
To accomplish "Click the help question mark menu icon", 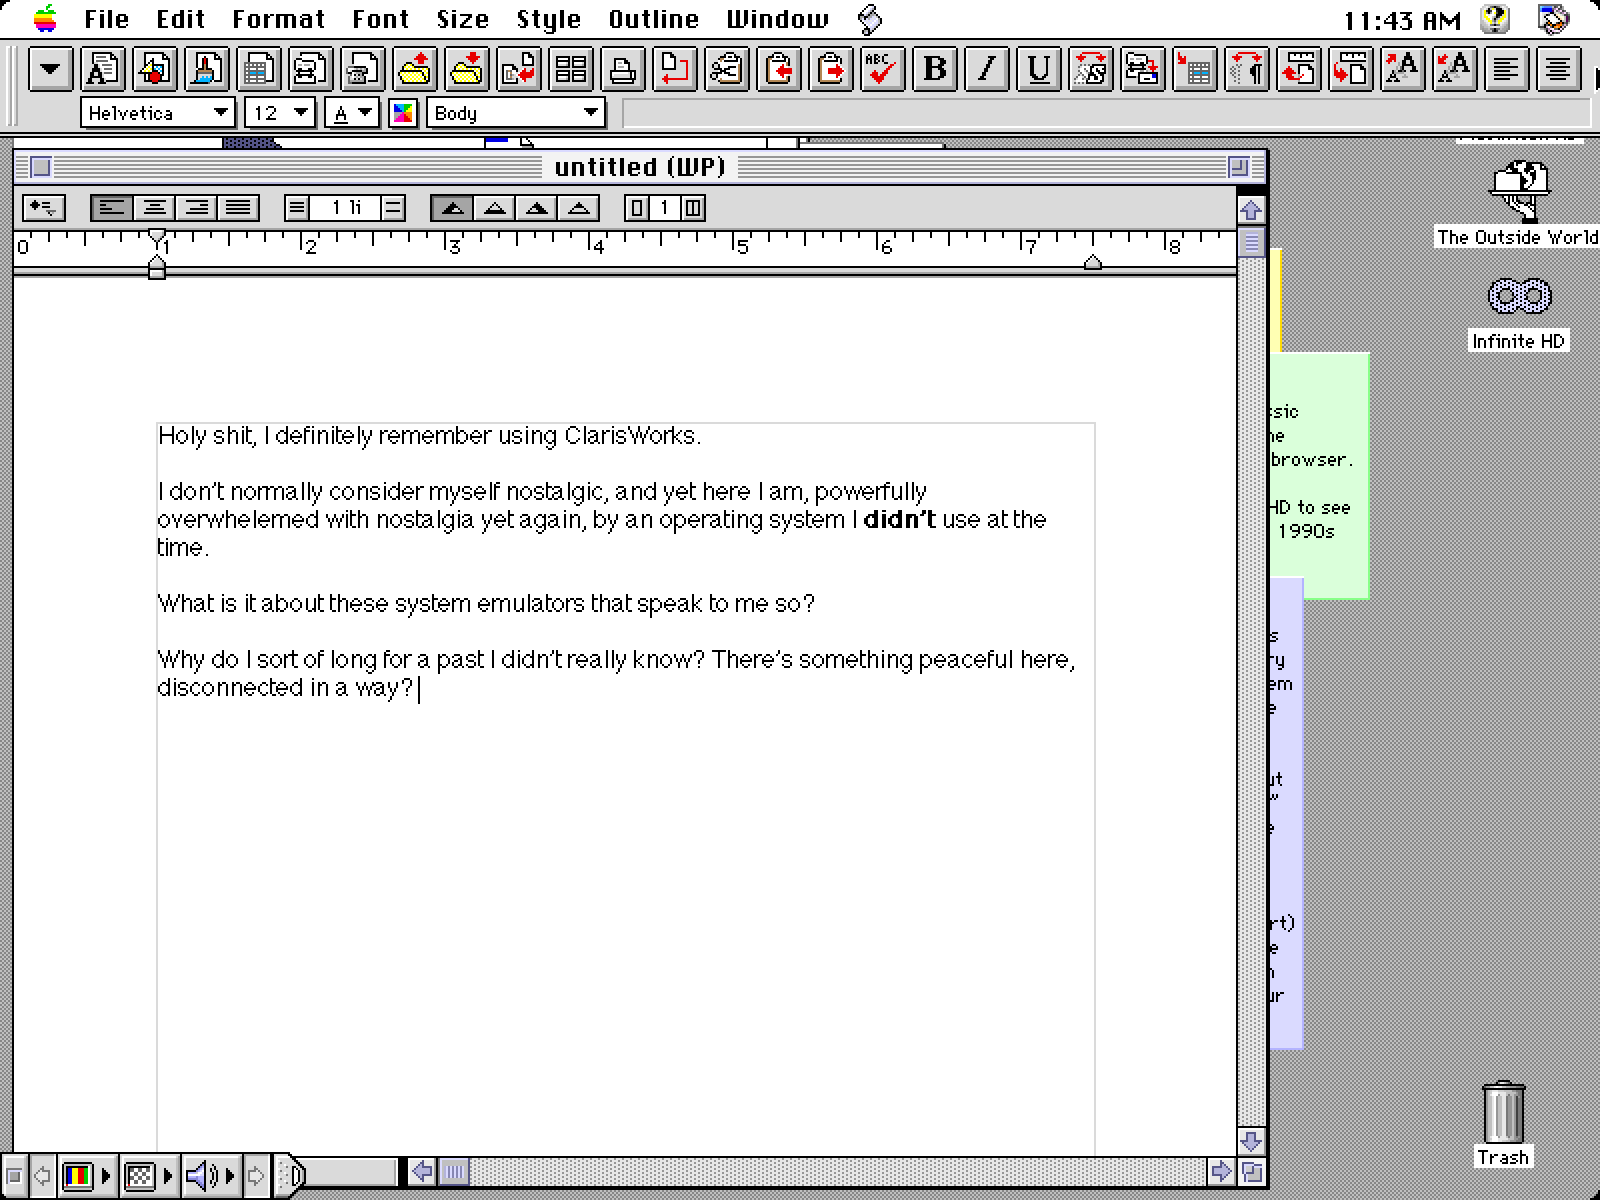I will 1495,18.
